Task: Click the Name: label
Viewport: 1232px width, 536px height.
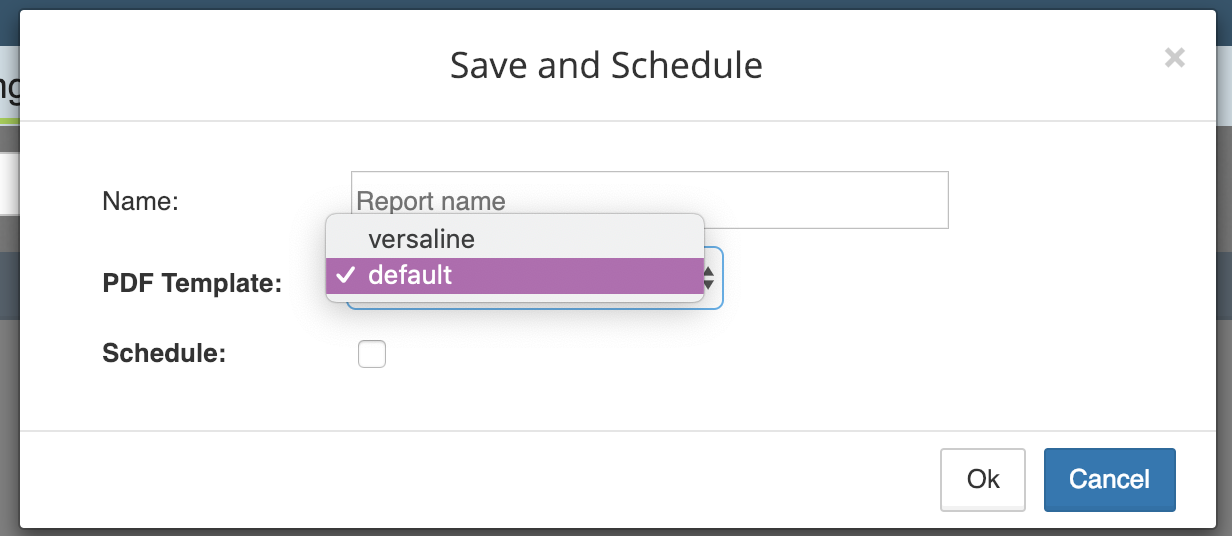Action: coord(140,201)
